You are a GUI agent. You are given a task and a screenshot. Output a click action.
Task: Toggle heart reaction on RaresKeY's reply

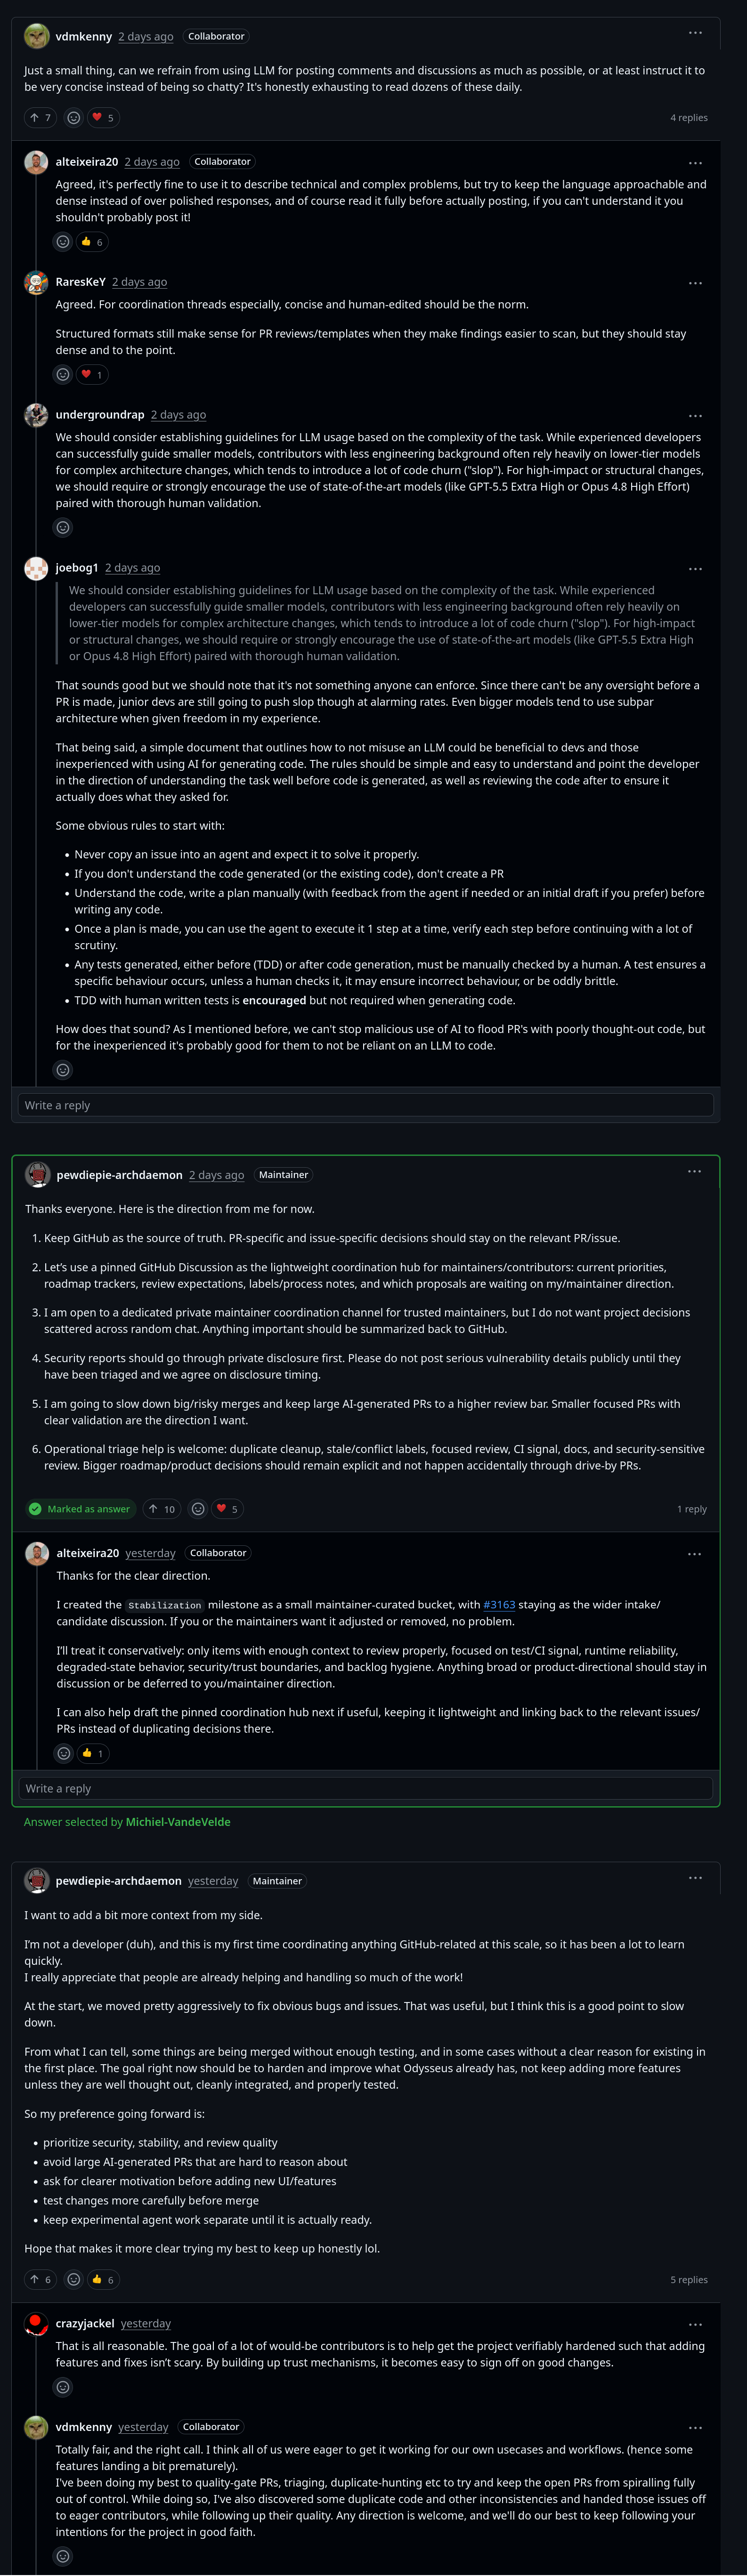pyautogui.click(x=92, y=375)
